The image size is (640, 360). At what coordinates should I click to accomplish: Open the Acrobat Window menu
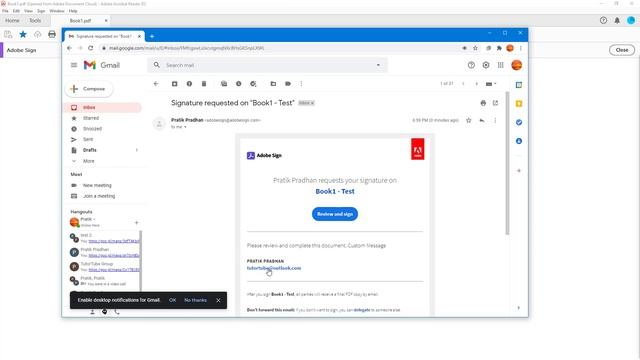point(57,11)
